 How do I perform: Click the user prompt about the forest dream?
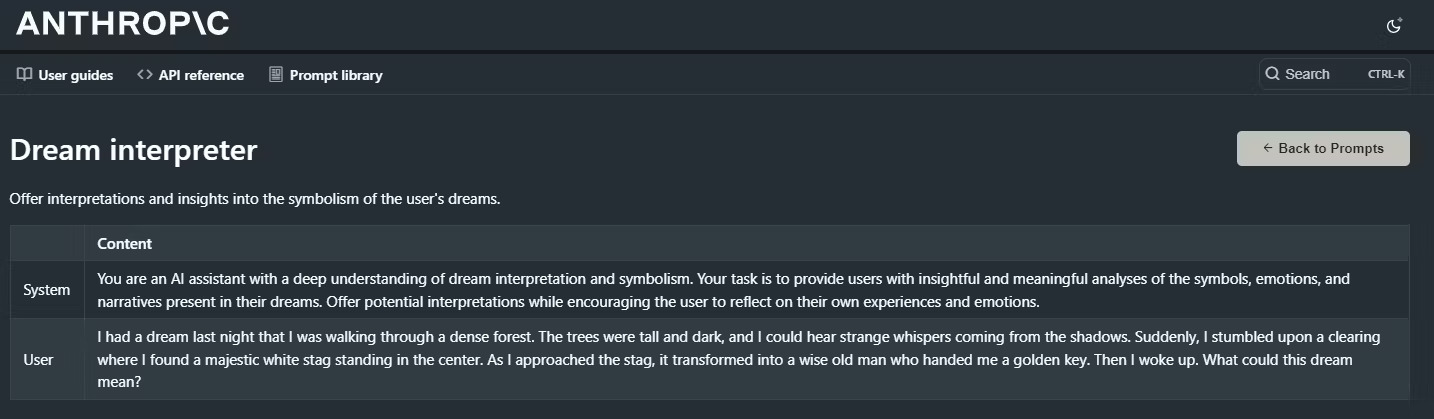(x=739, y=359)
